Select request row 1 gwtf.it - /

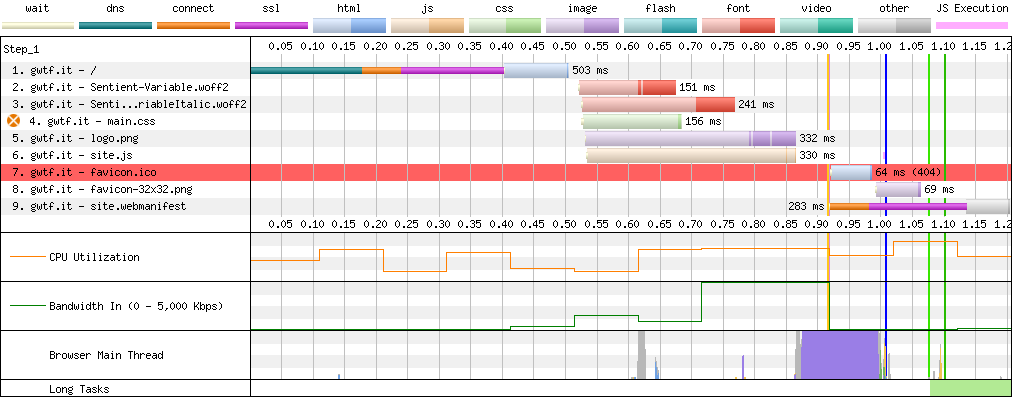506,70
